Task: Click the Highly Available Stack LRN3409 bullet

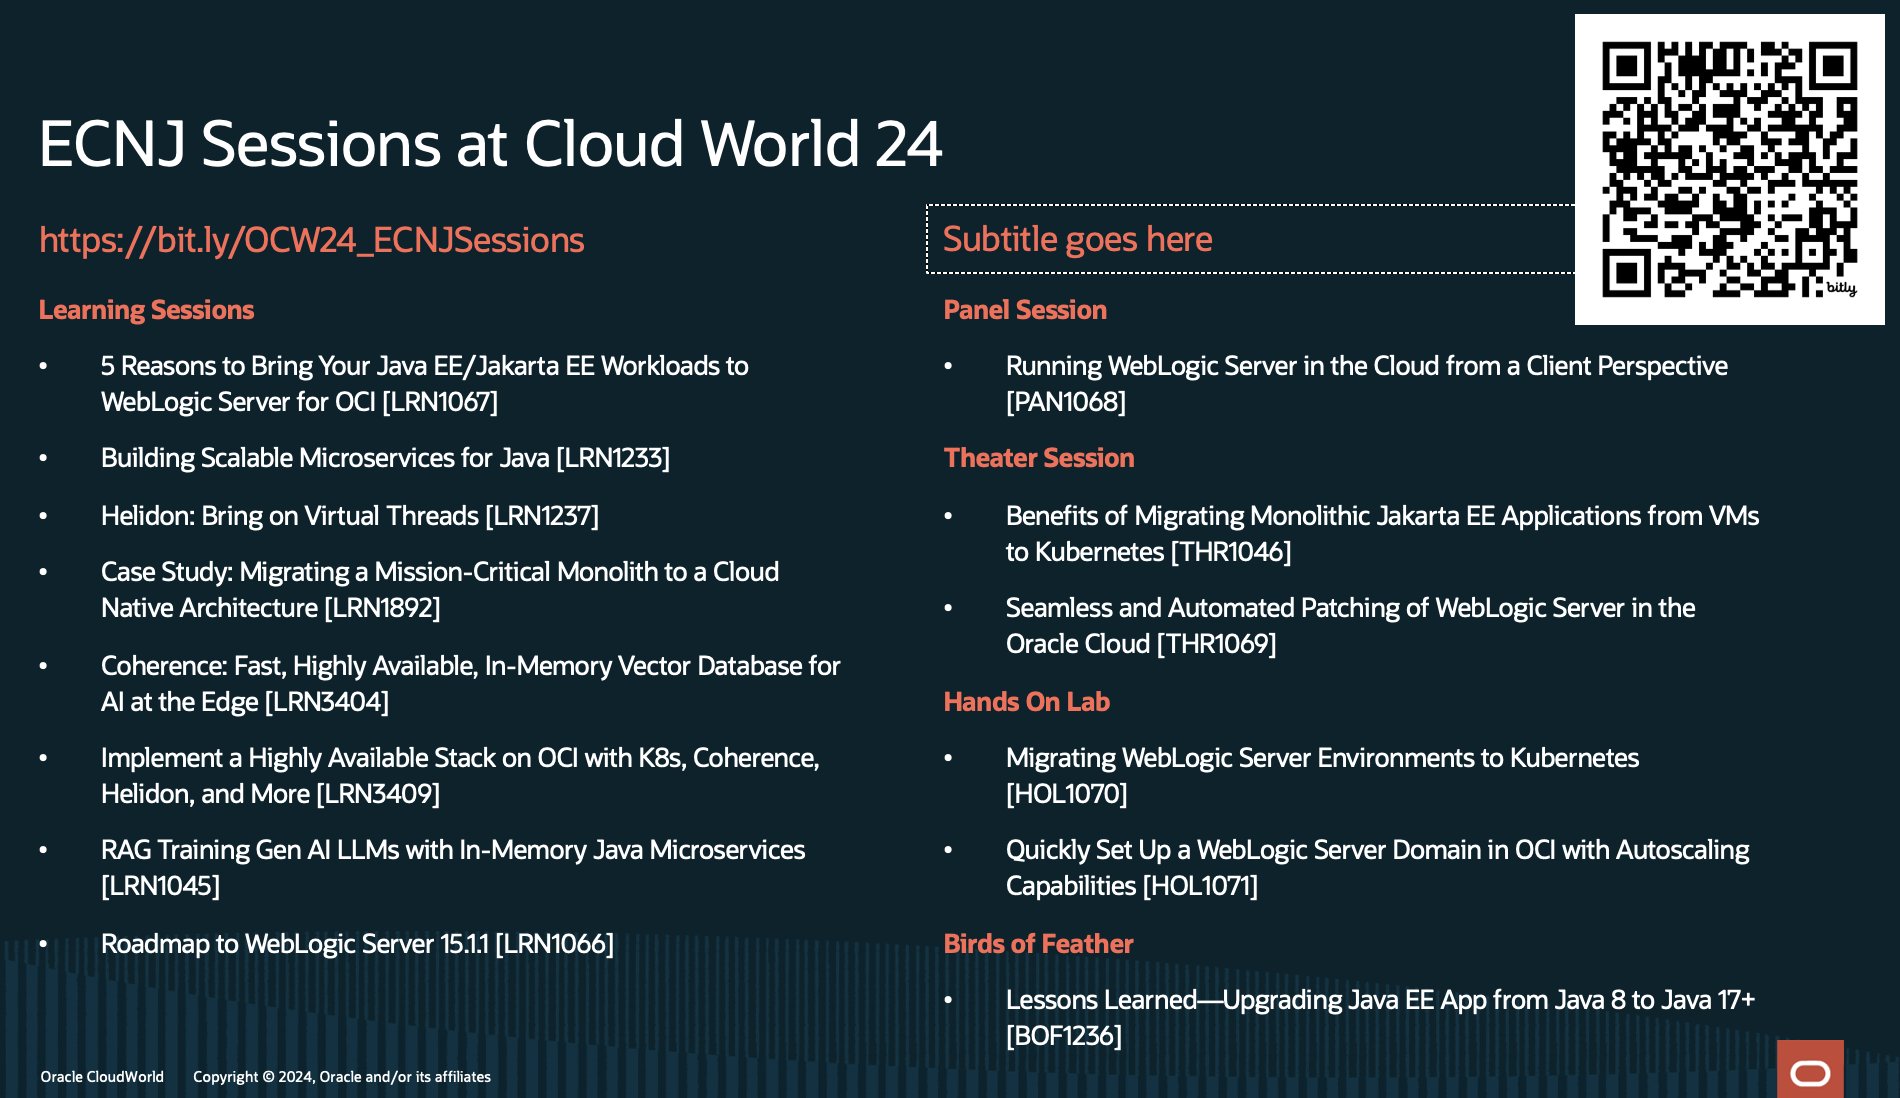Action: point(460,776)
